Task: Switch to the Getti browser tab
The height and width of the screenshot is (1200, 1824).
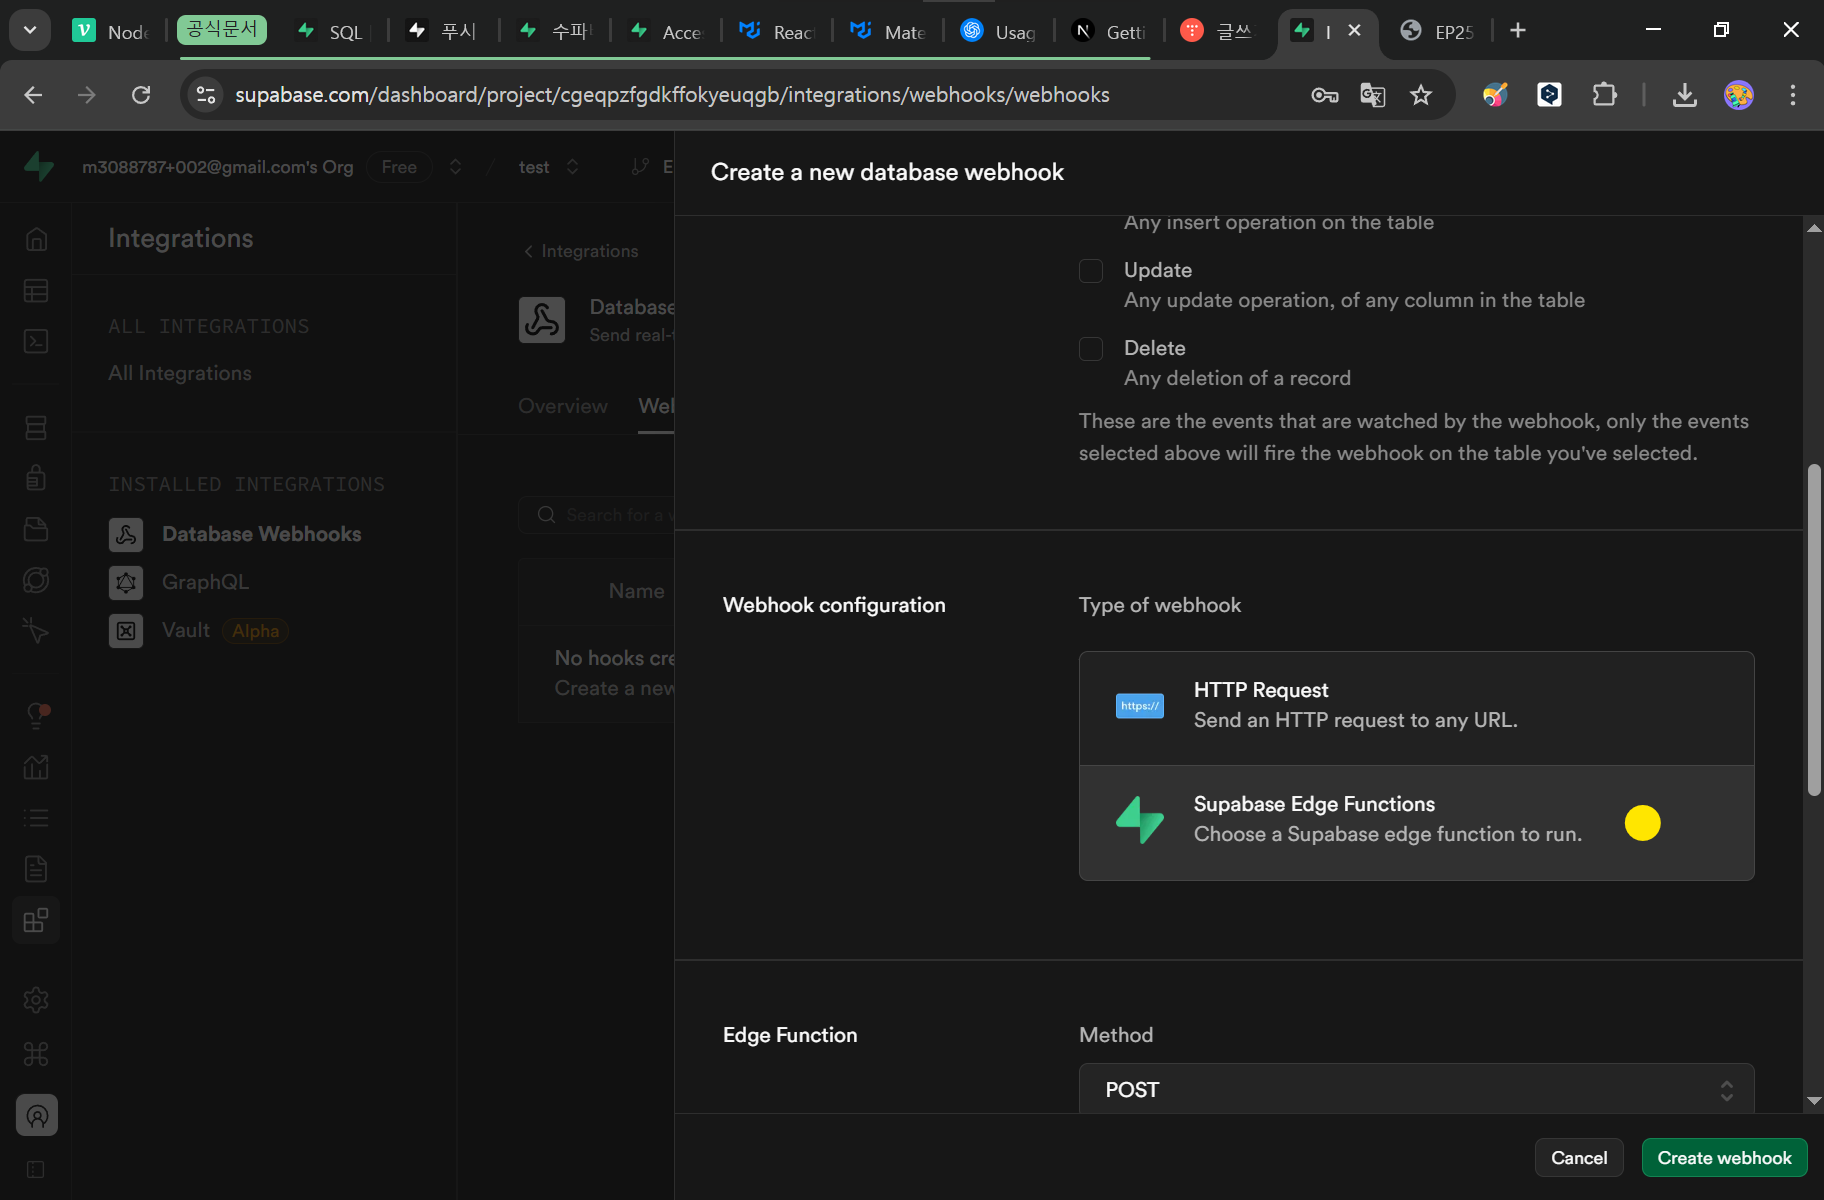Action: pos(1108,31)
